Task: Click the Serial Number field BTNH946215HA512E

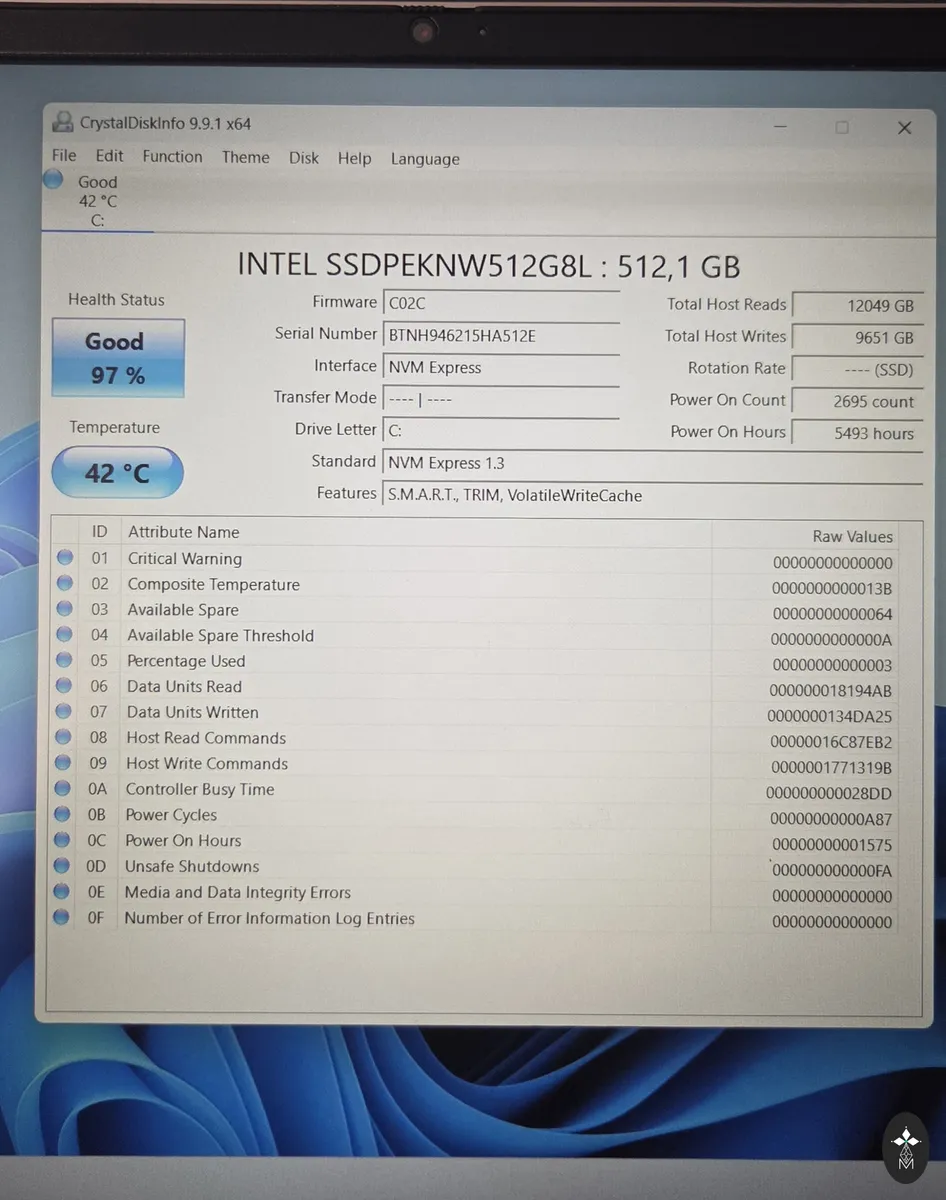Action: (x=501, y=336)
